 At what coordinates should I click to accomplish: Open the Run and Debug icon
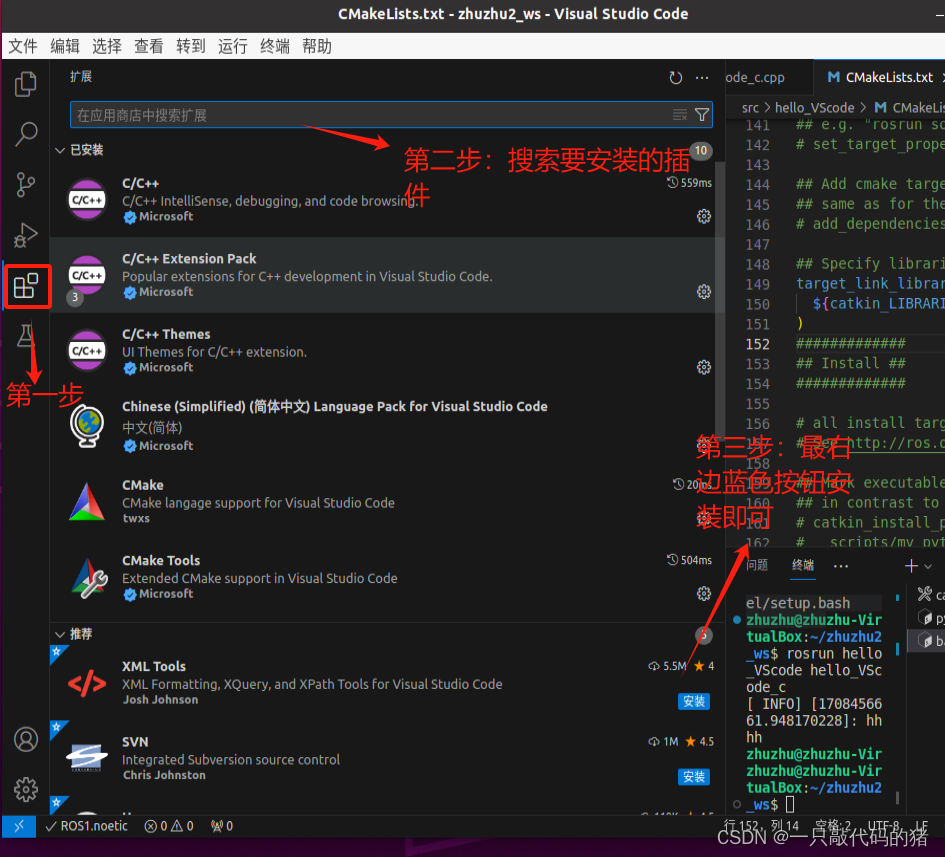coord(24,235)
